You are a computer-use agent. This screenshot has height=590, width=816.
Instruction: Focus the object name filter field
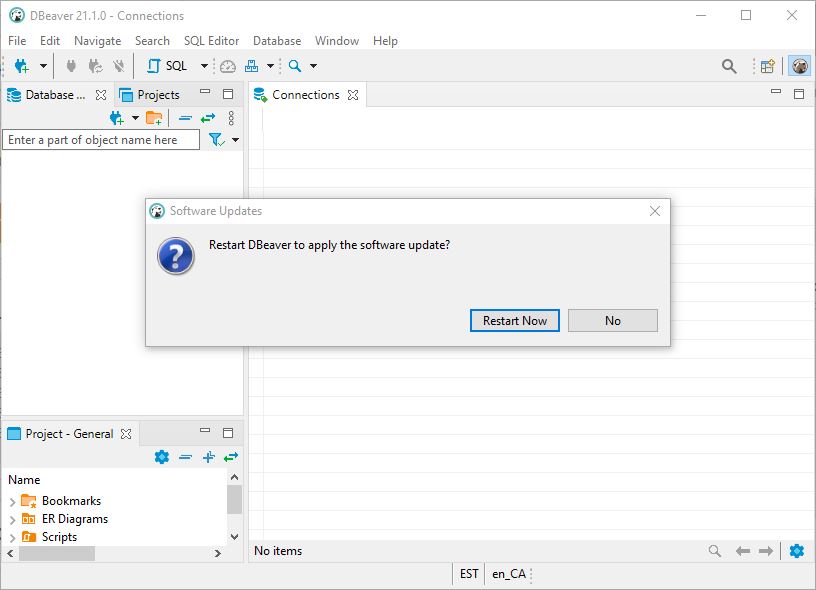(101, 140)
